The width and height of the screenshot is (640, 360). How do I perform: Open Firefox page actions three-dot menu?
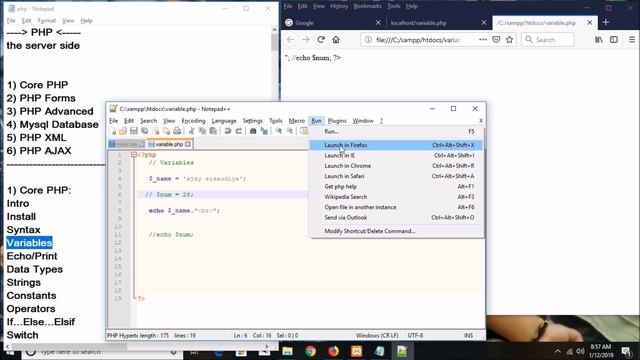(483, 40)
